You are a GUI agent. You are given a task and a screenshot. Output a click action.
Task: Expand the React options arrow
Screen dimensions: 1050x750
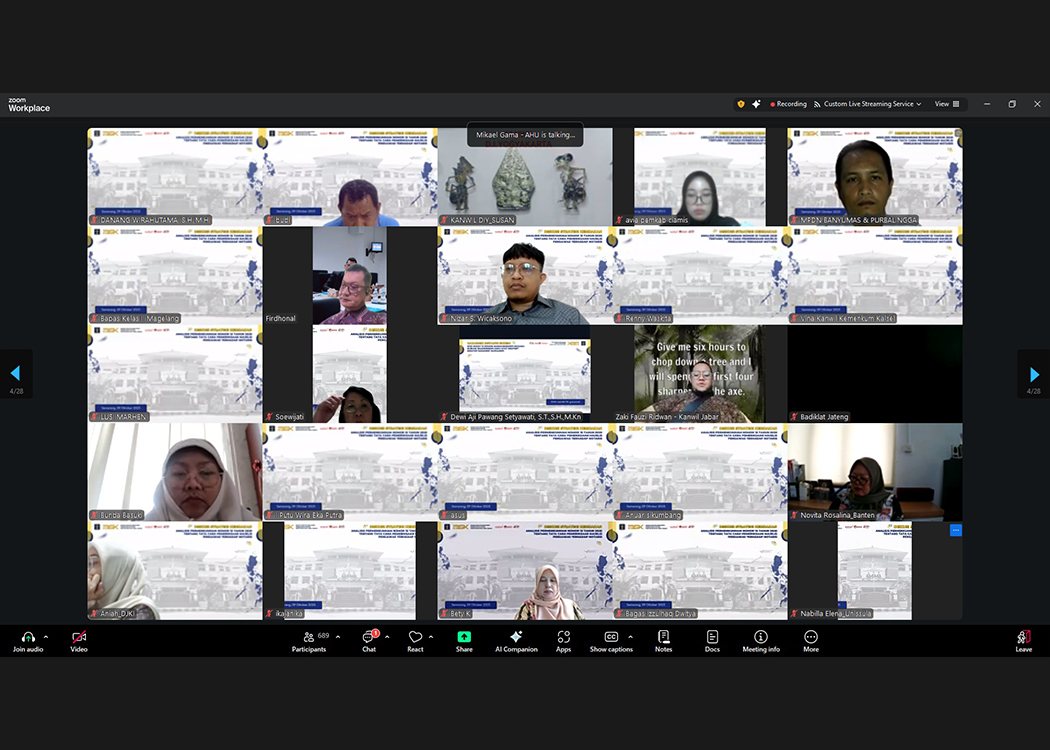431,637
